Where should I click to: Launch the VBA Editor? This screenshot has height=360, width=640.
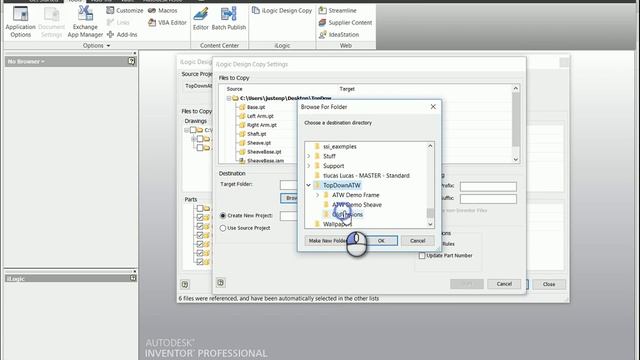[x=167, y=22]
